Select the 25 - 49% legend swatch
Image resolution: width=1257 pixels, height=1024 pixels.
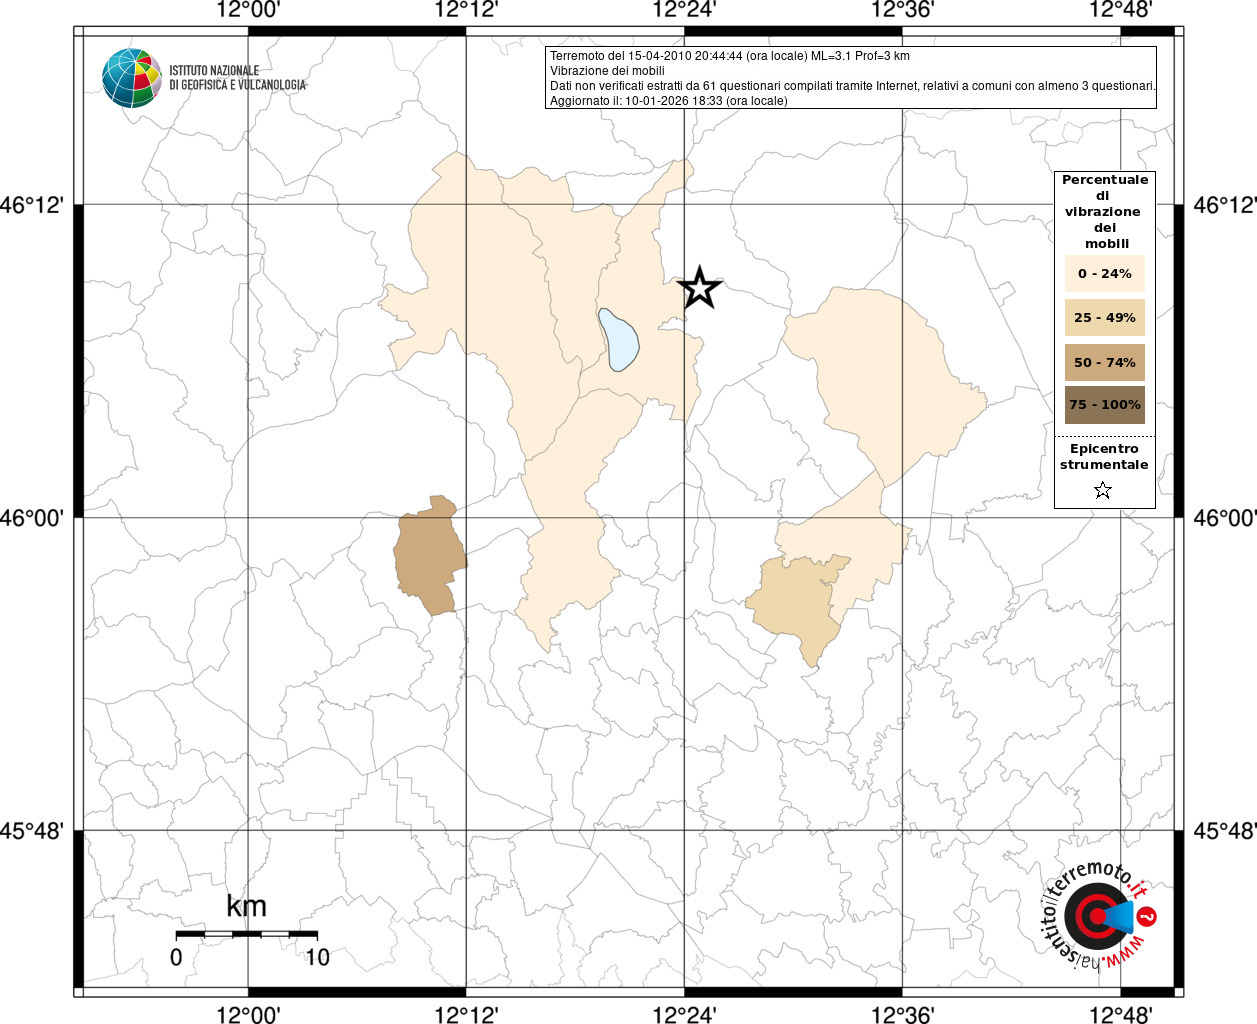[x=1104, y=317]
